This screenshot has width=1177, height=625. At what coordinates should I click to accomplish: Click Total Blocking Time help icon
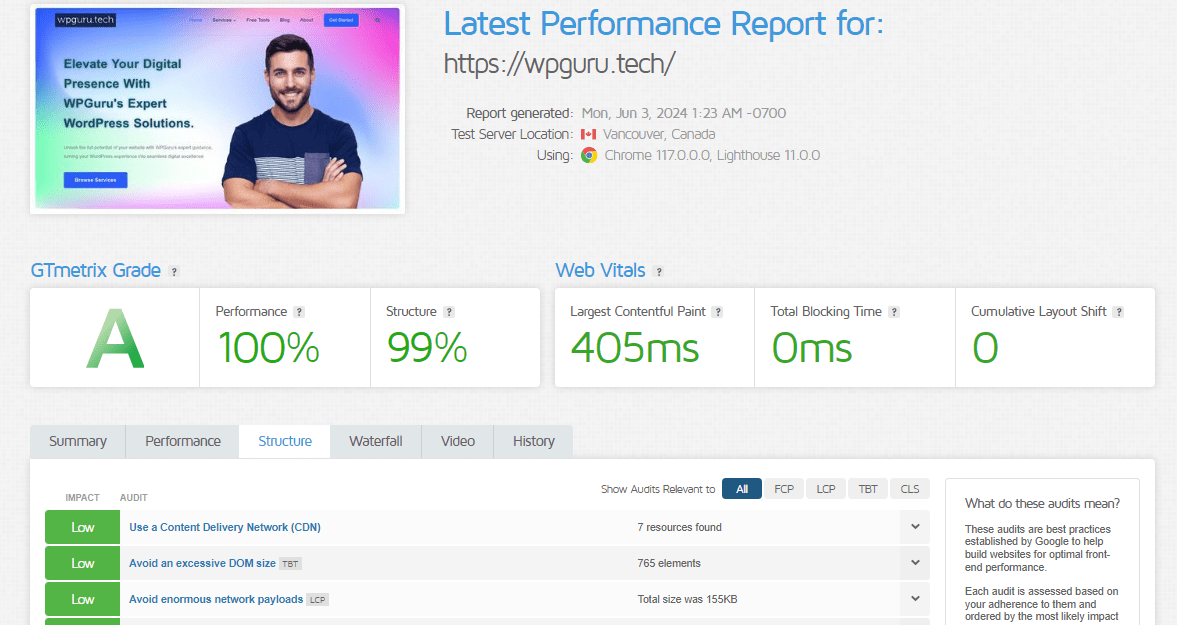[x=894, y=312]
